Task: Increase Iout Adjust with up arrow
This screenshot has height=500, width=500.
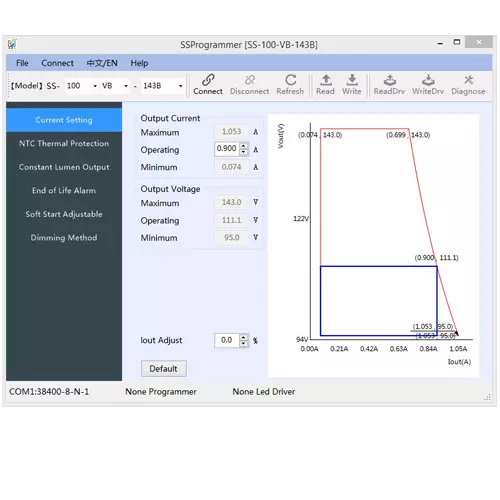Action: pyautogui.click(x=244, y=337)
